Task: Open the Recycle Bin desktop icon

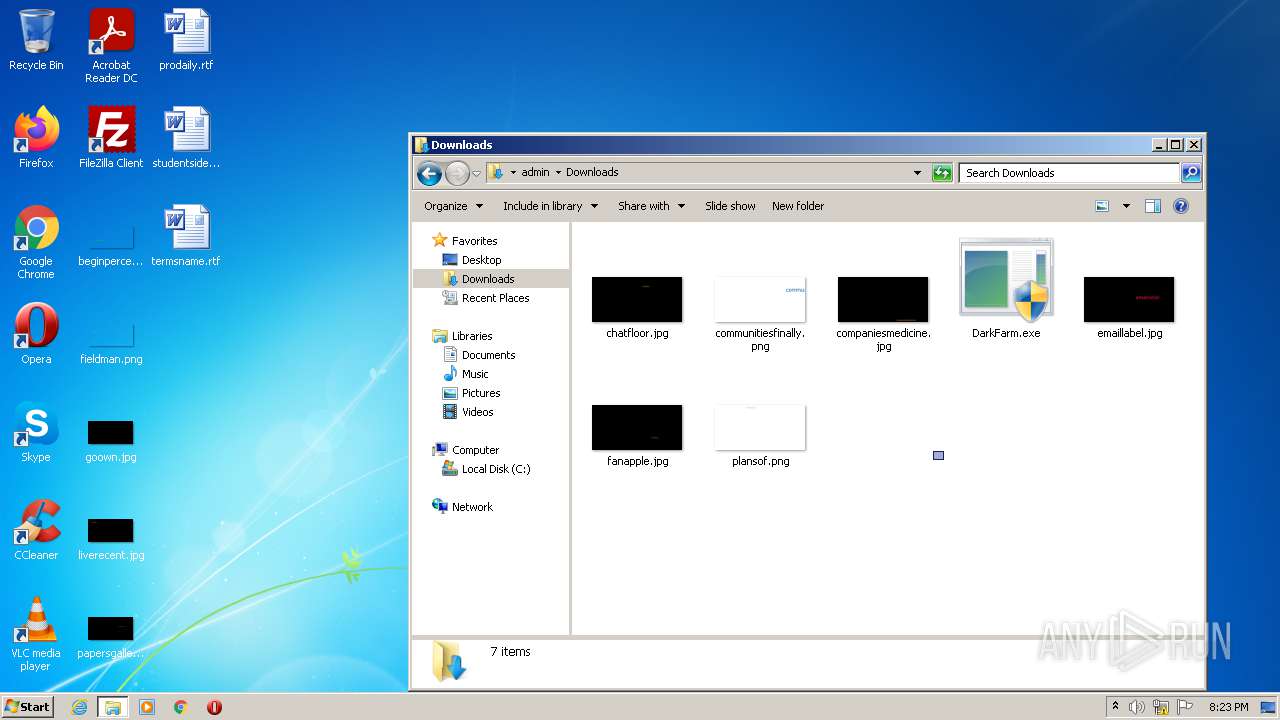Action: (x=36, y=41)
